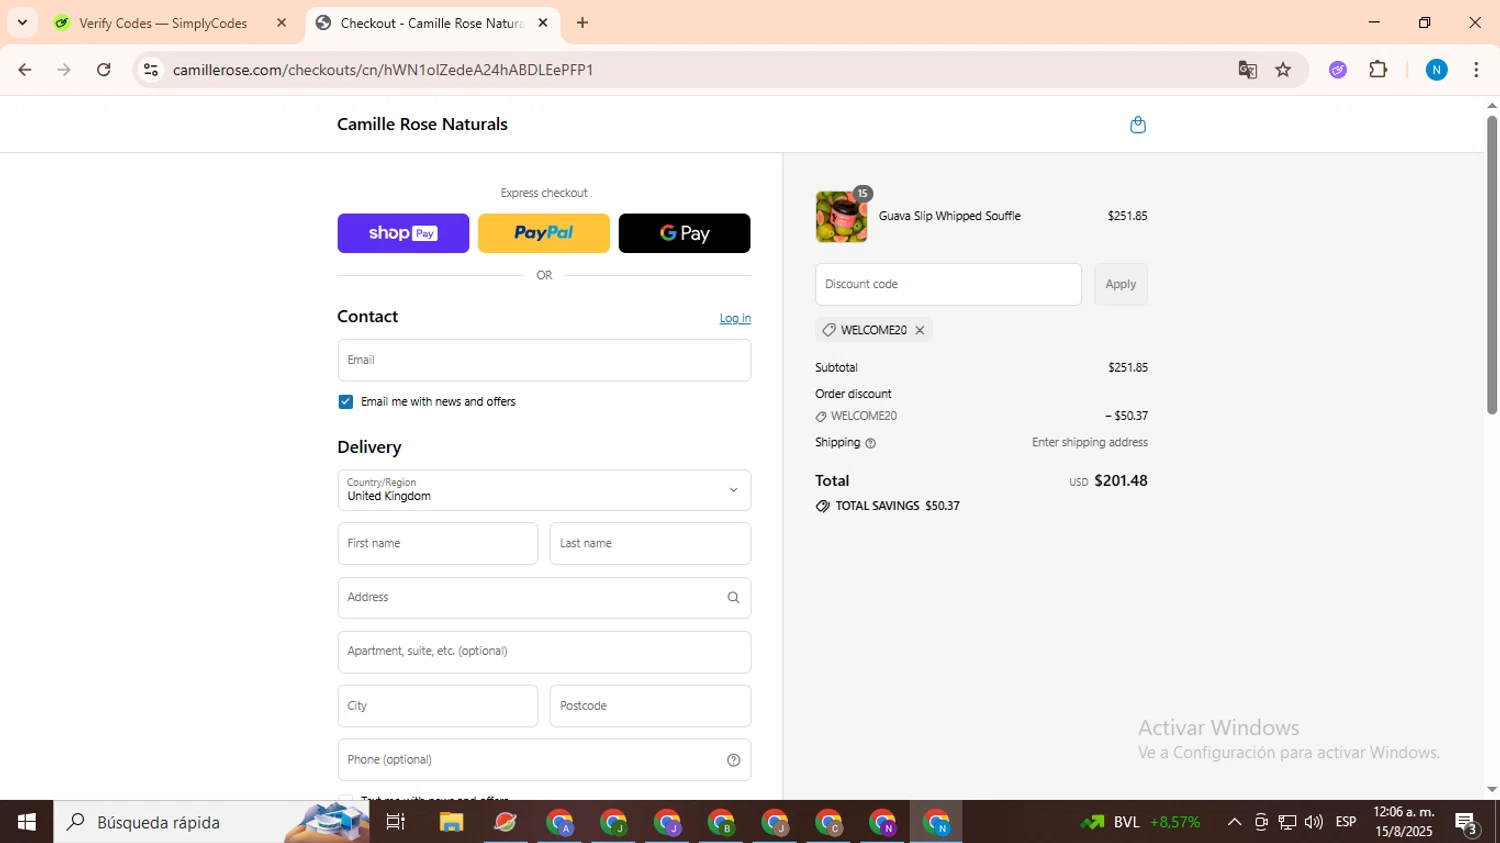Open a new browser tab
The width and height of the screenshot is (1500, 843).
coord(582,23)
